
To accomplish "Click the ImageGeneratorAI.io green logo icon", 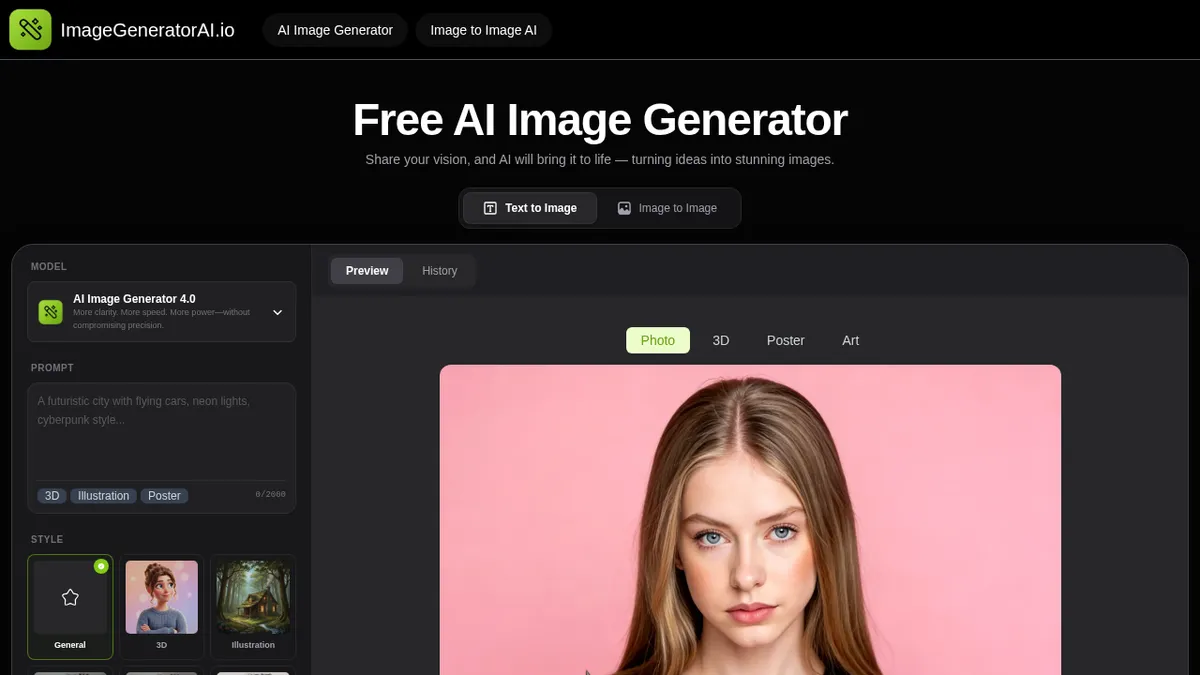I will coord(30,30).
